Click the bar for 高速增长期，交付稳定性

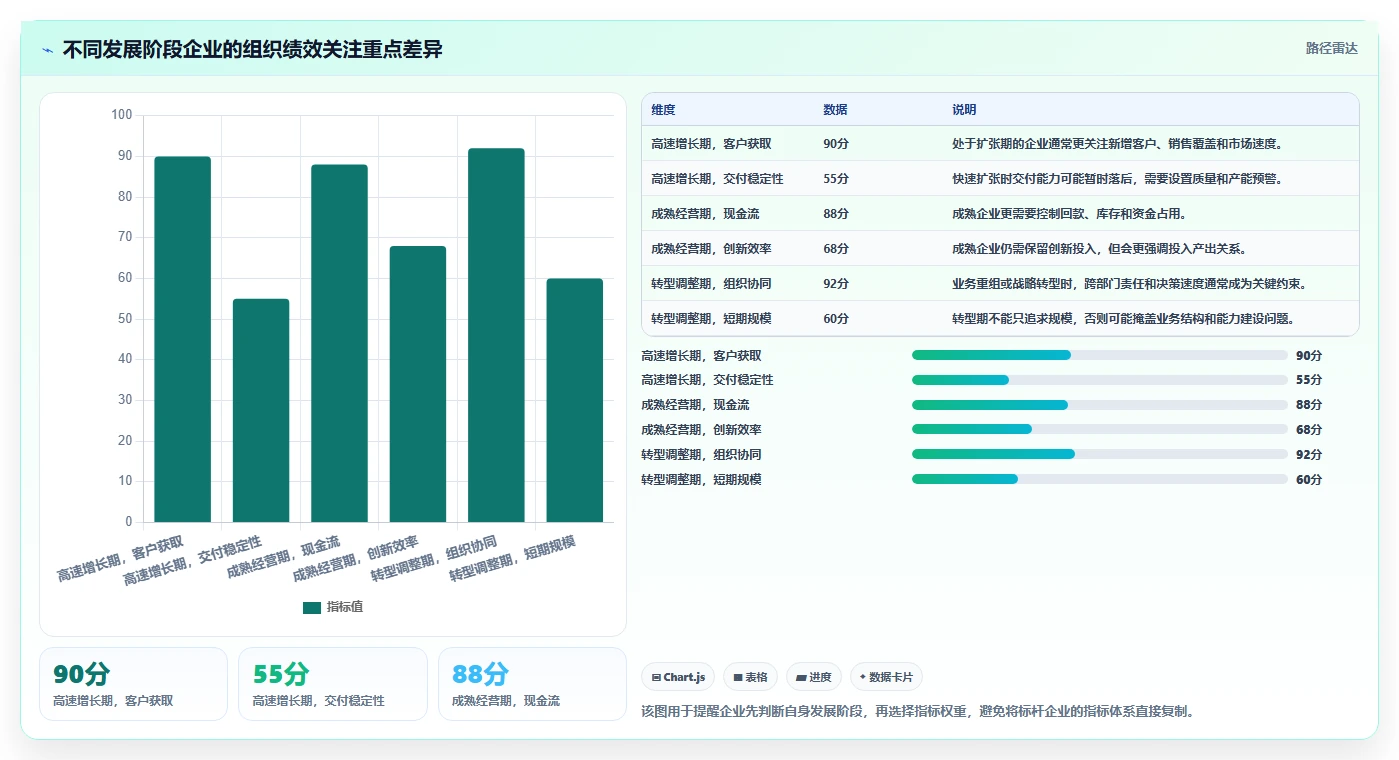click(261, 410)
